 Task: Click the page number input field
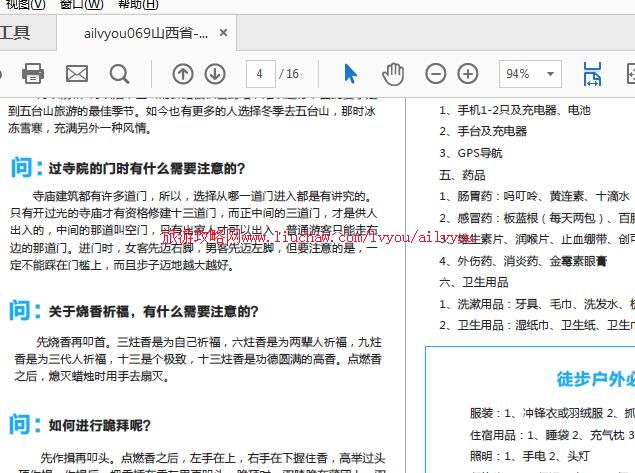tap(261, 73)
